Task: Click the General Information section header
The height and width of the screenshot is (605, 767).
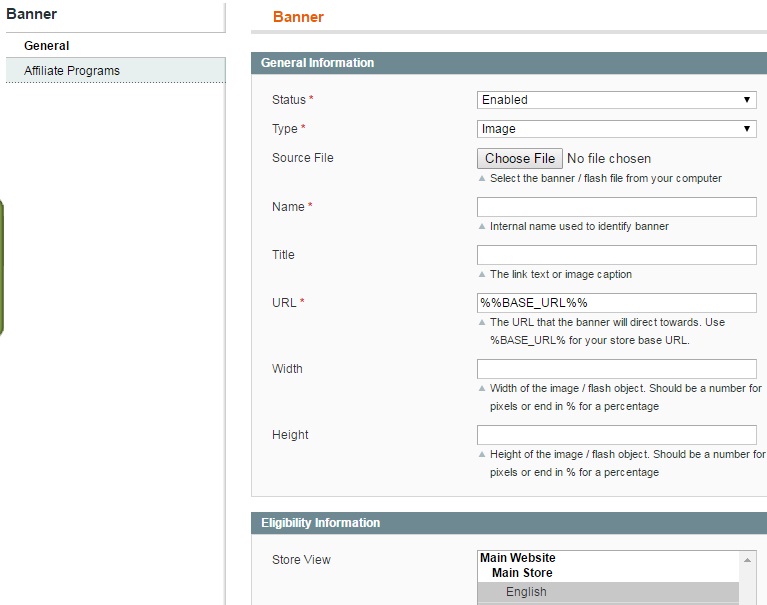Action: tap(317, 63)
